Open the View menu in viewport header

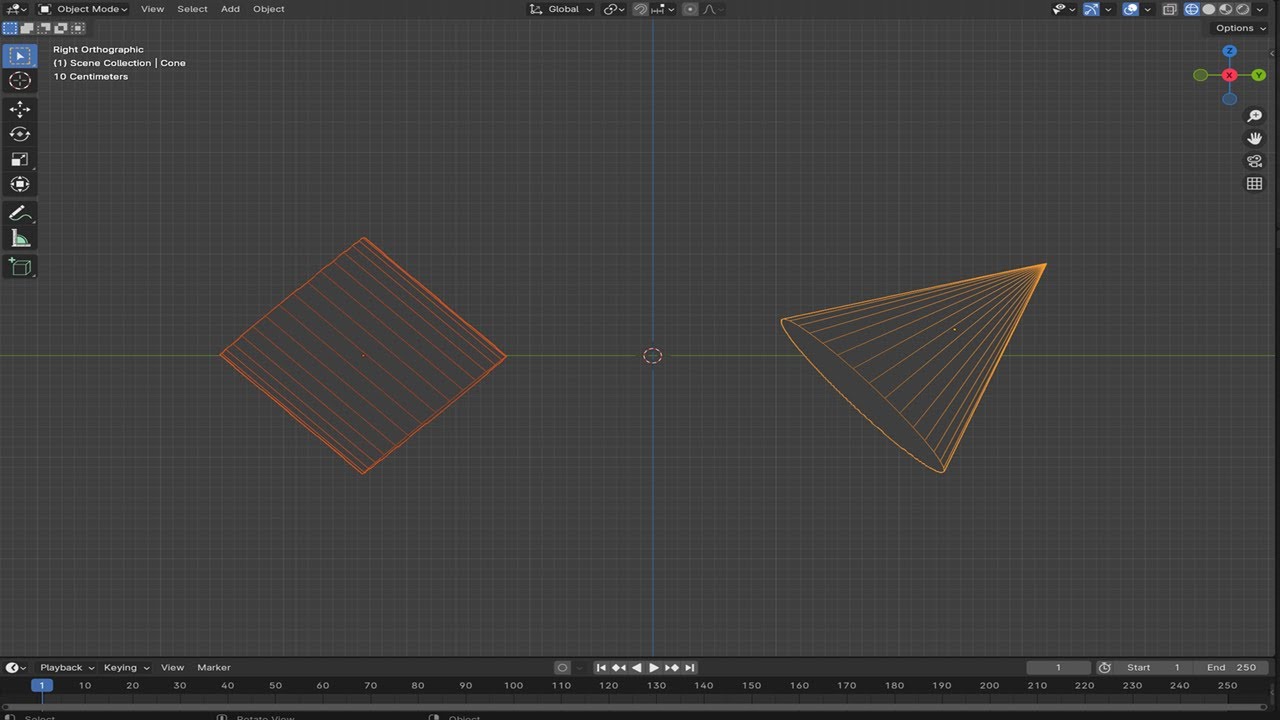[152, 9]
